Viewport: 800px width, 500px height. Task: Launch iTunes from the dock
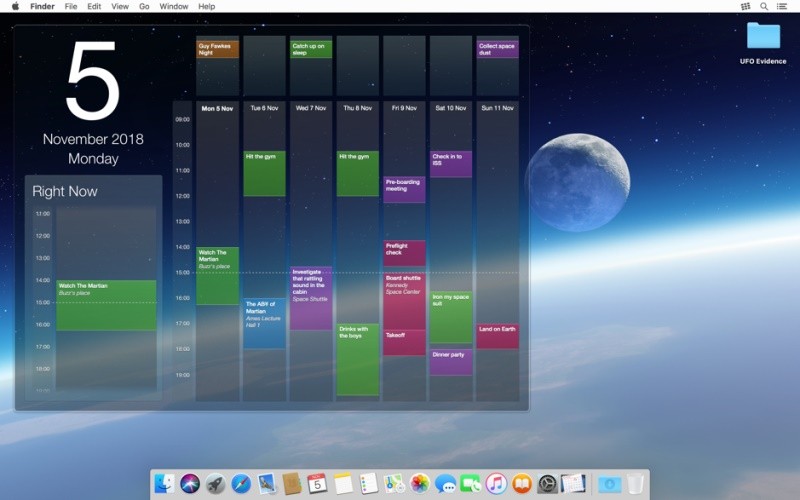[x=497, y=484]
